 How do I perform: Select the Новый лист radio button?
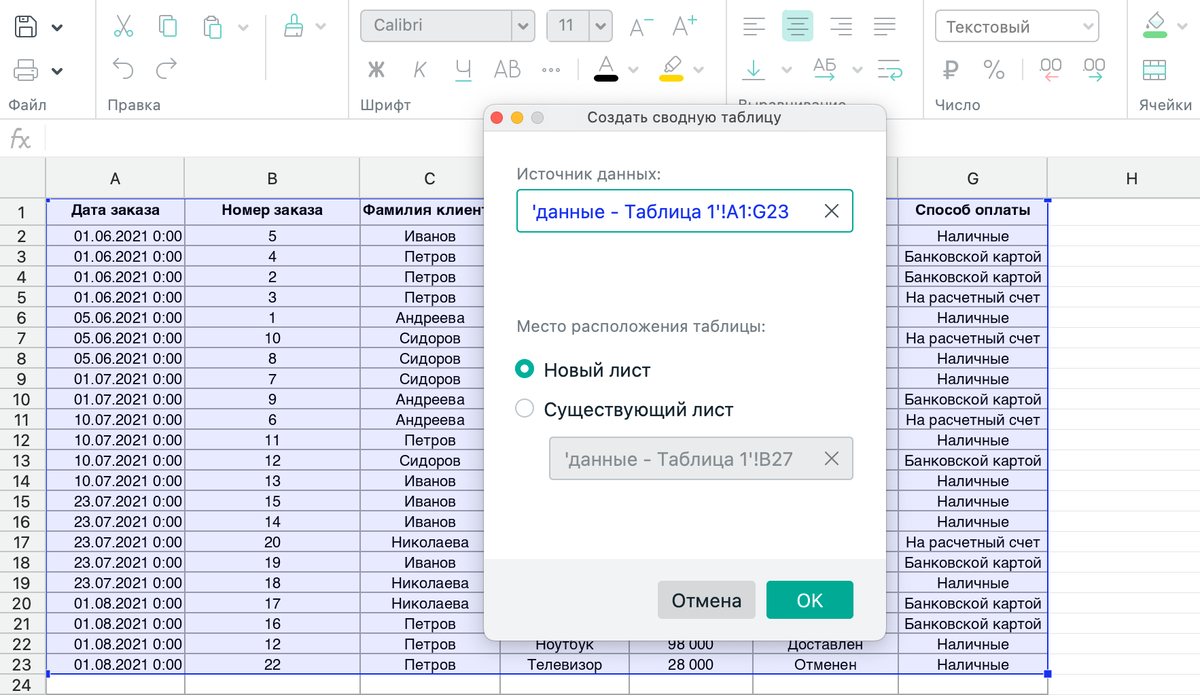click(525, 368)
